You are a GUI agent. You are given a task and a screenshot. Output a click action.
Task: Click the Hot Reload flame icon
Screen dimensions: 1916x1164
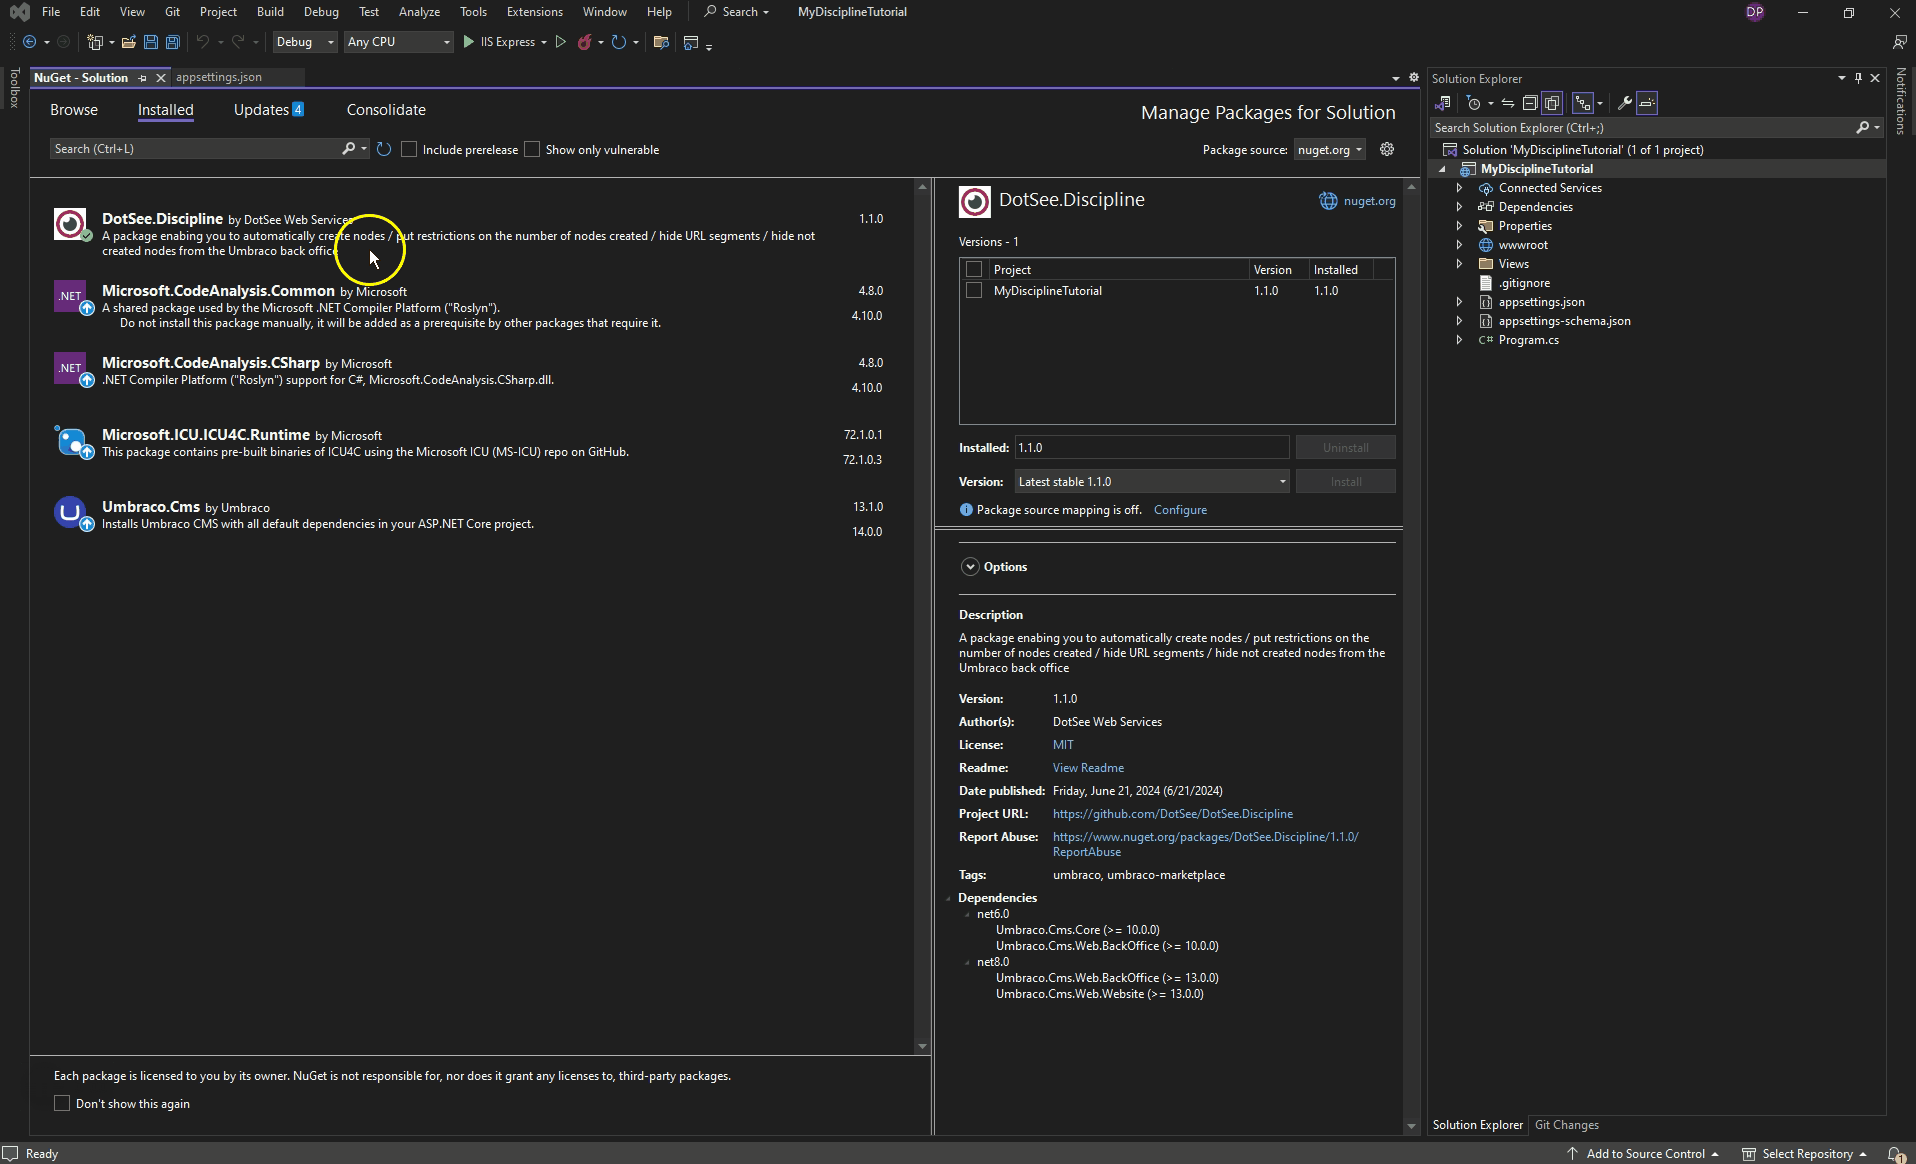pyautogui.click(x=585, y=42)
